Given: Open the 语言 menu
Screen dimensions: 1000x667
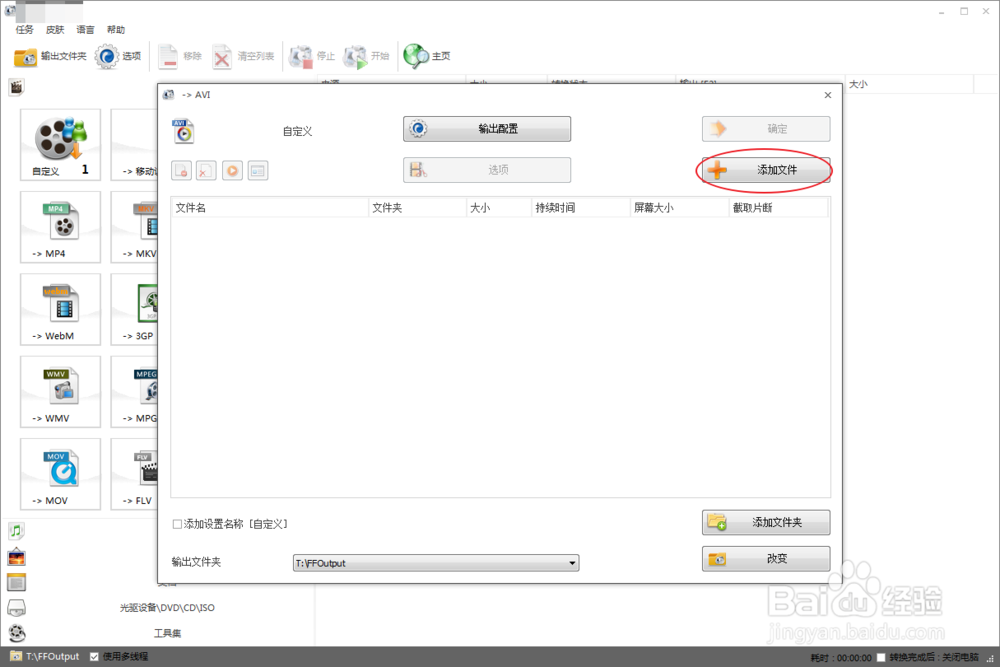Looking at the screenshot, I should 85,29.
